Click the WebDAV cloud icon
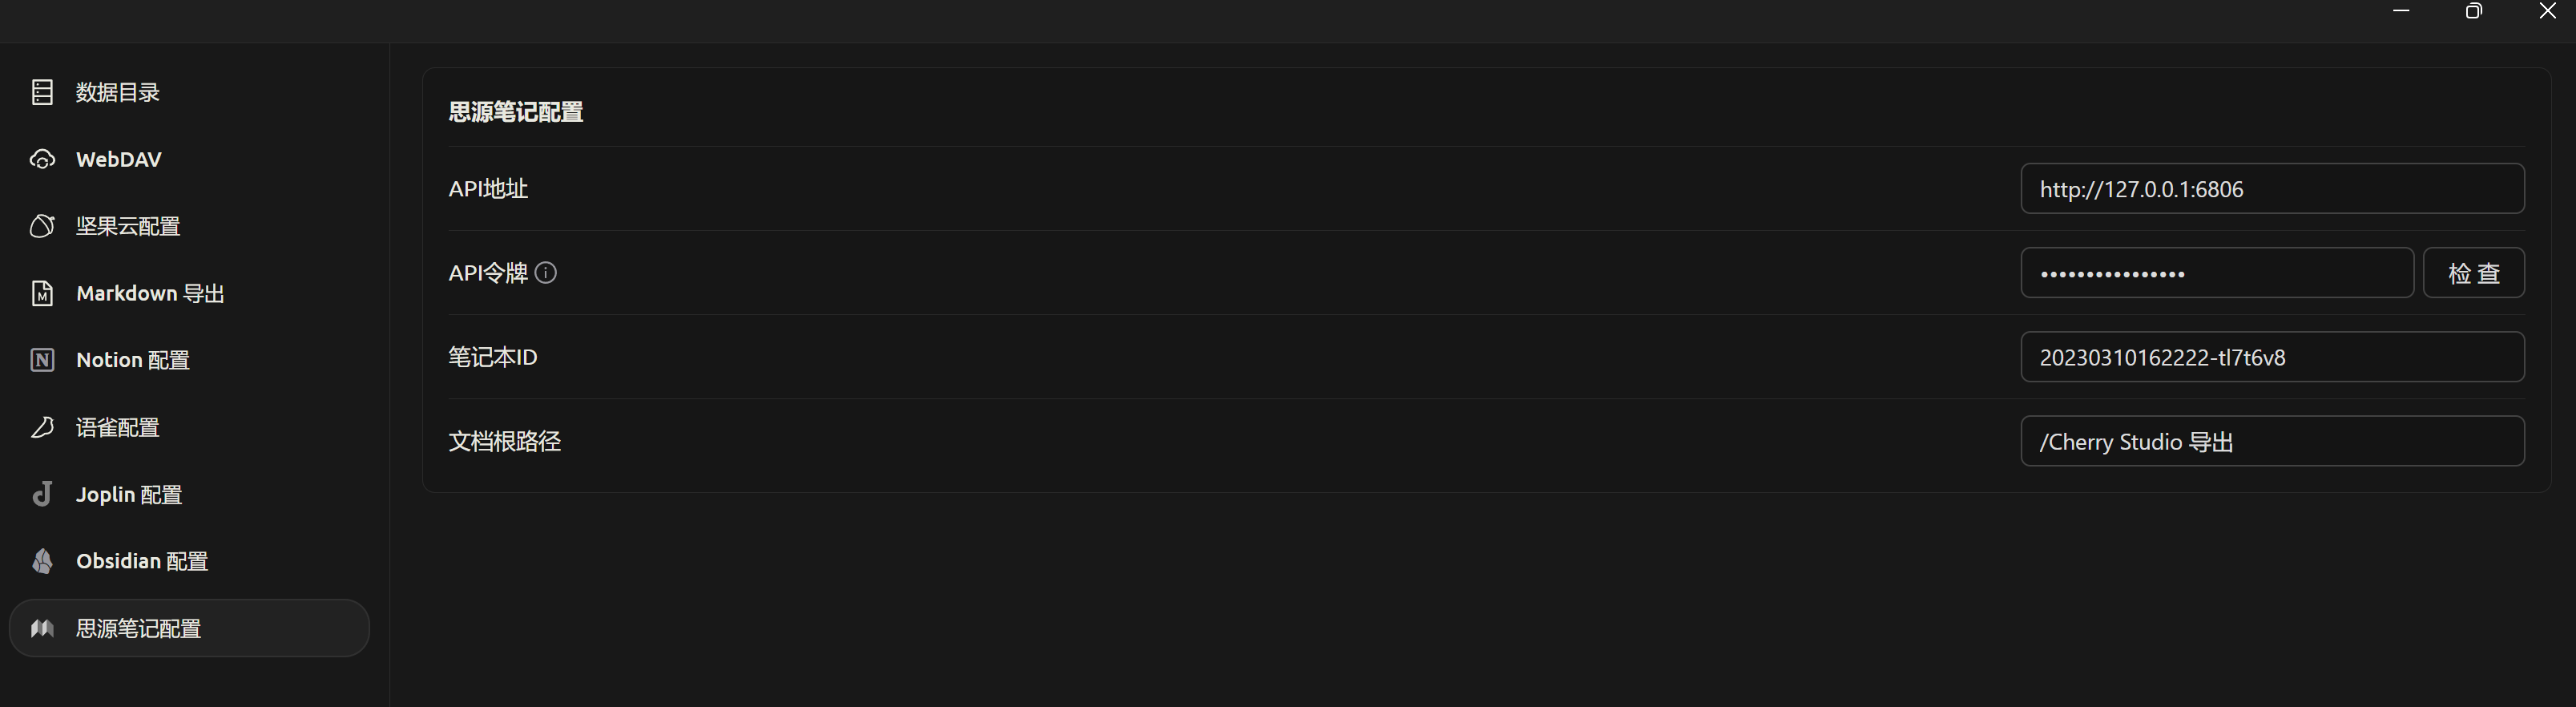Viewport: 2576px width, 707px height. click(42, 159)
